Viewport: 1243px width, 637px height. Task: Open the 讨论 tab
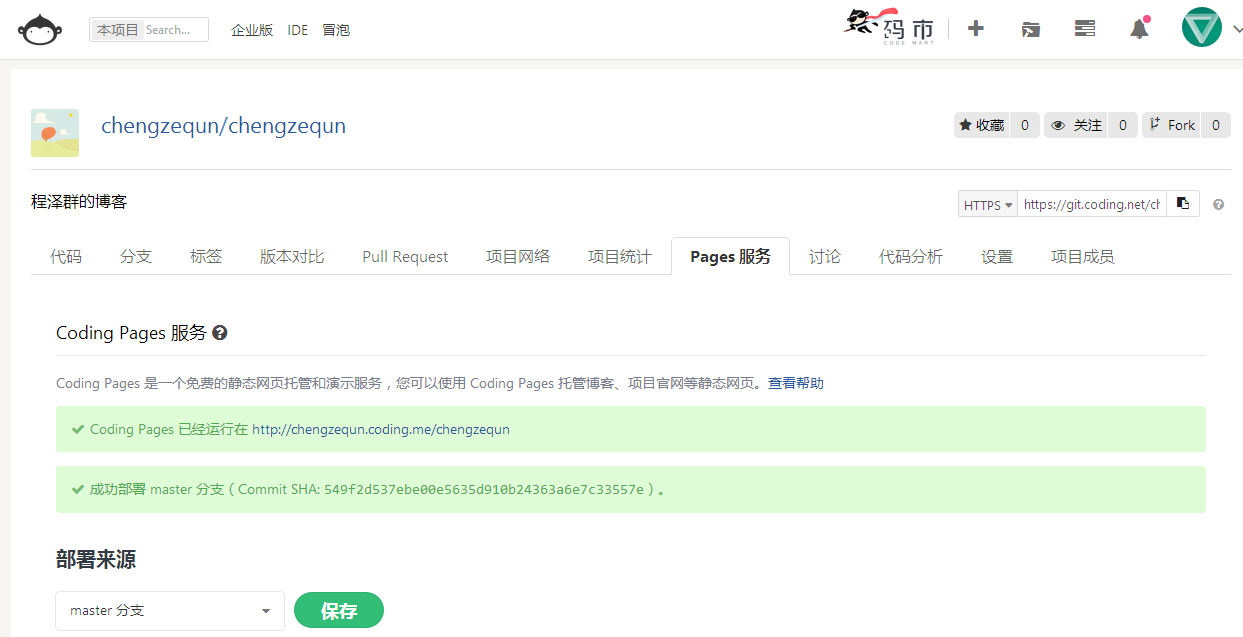(x=825, y=257)
